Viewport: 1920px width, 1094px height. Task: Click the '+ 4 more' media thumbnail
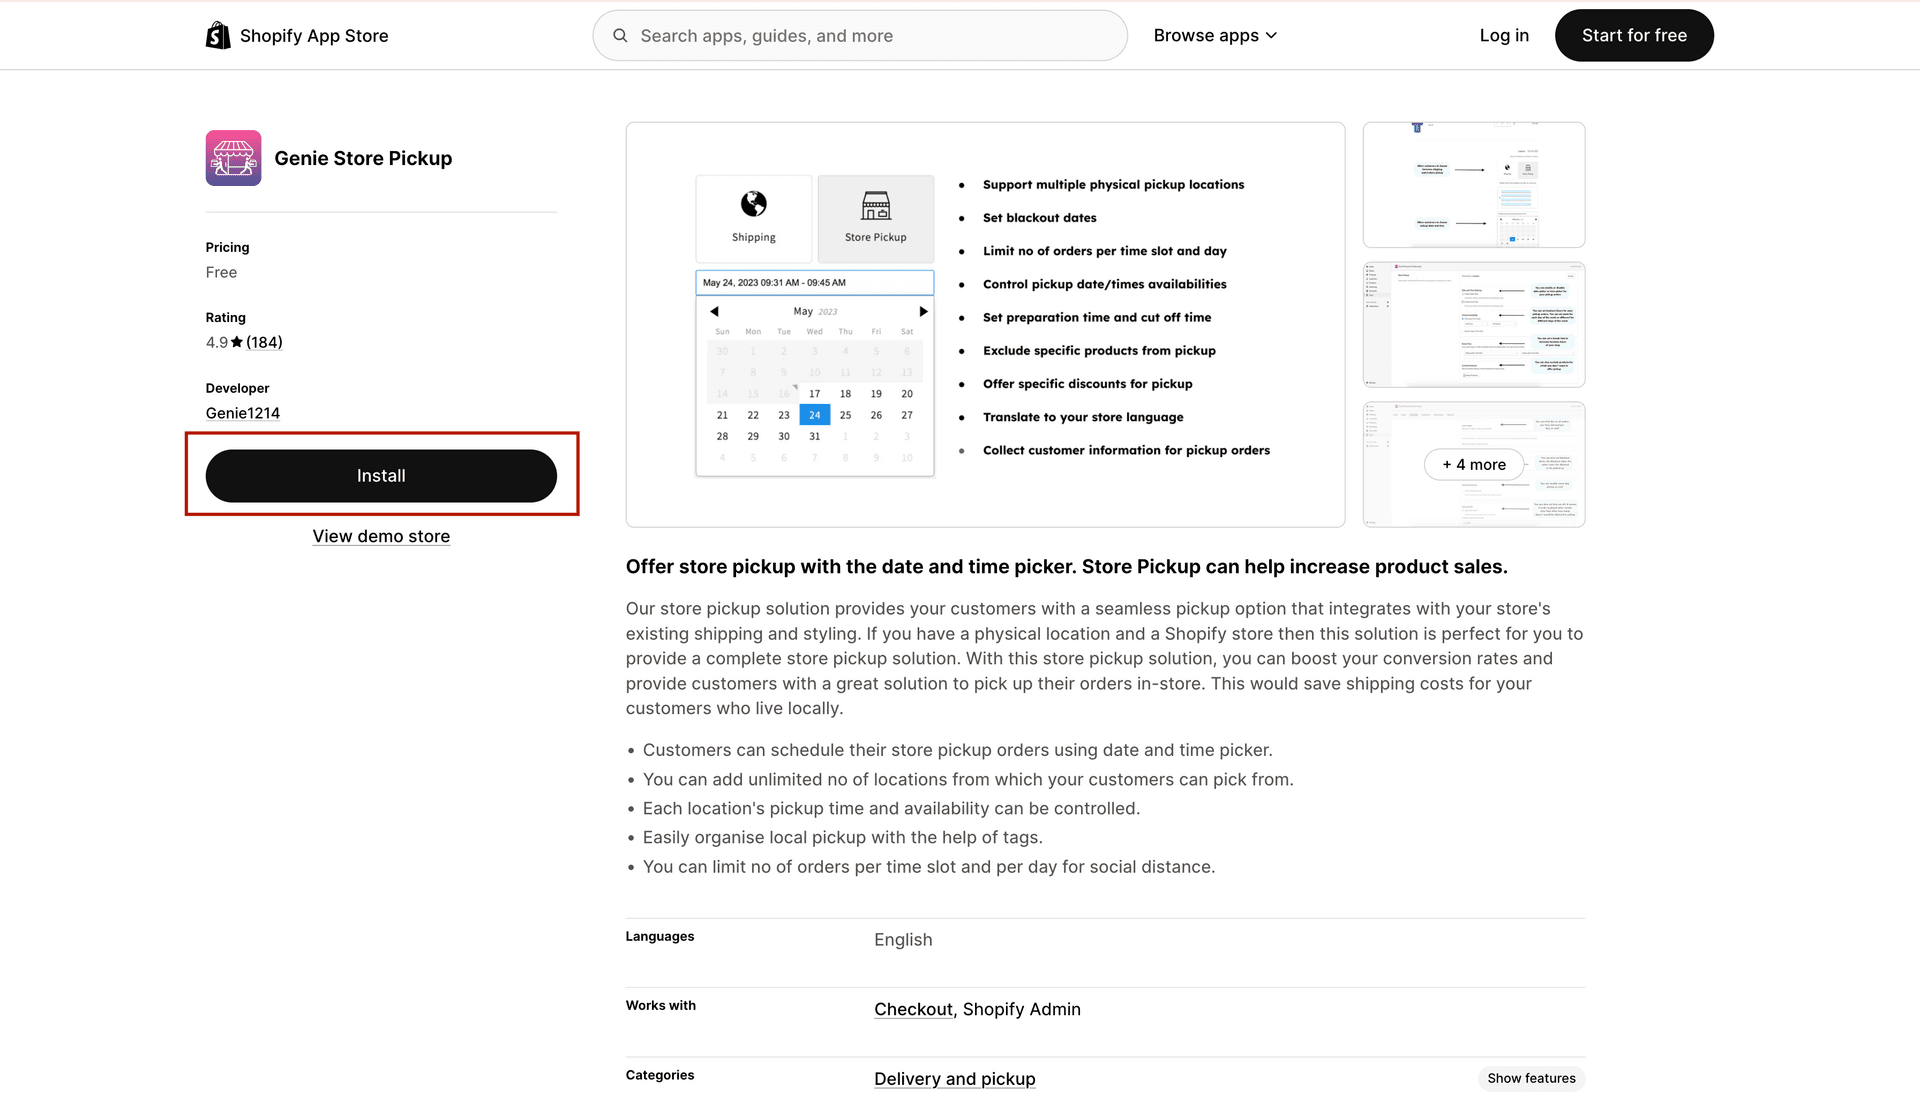click(1473, 464)
